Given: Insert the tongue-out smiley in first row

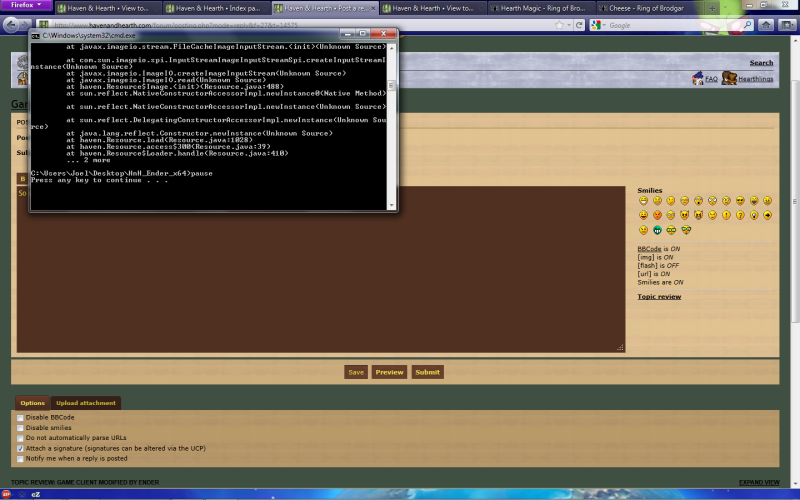Looking at the screenshot, I should coord(754,201).
